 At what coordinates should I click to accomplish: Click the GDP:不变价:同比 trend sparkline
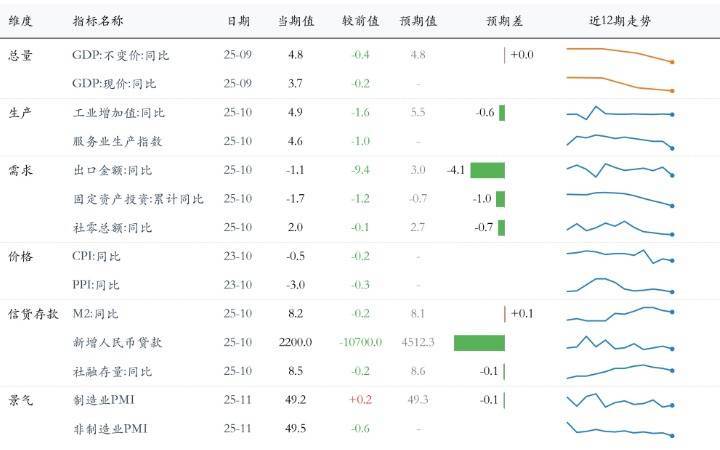[x=619, y=54]
